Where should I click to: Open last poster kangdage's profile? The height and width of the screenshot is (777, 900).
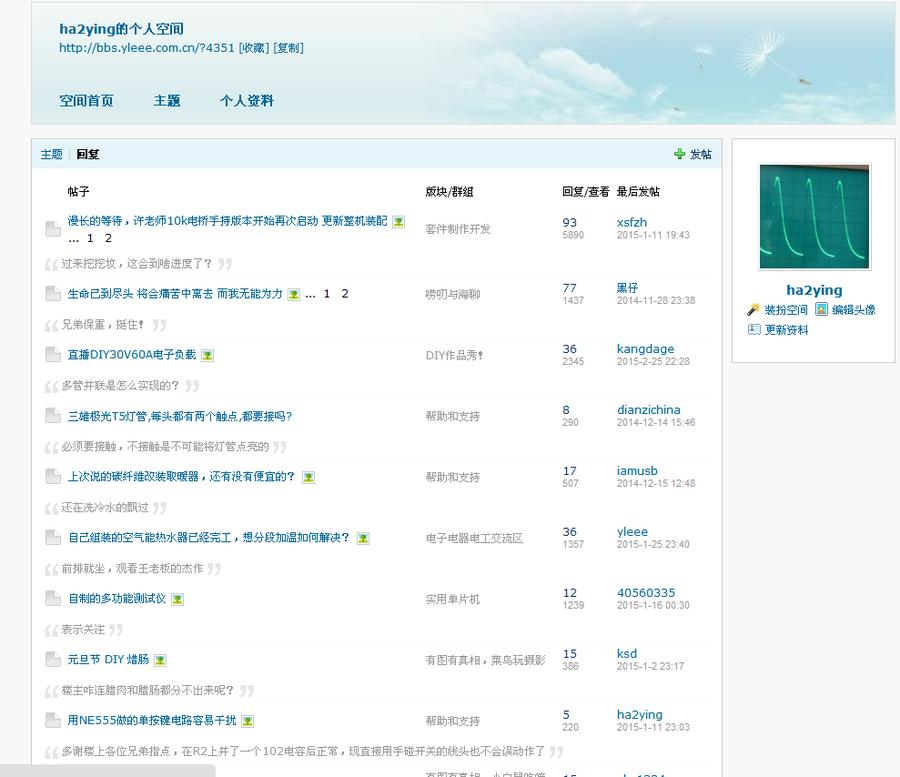(645, 349)
